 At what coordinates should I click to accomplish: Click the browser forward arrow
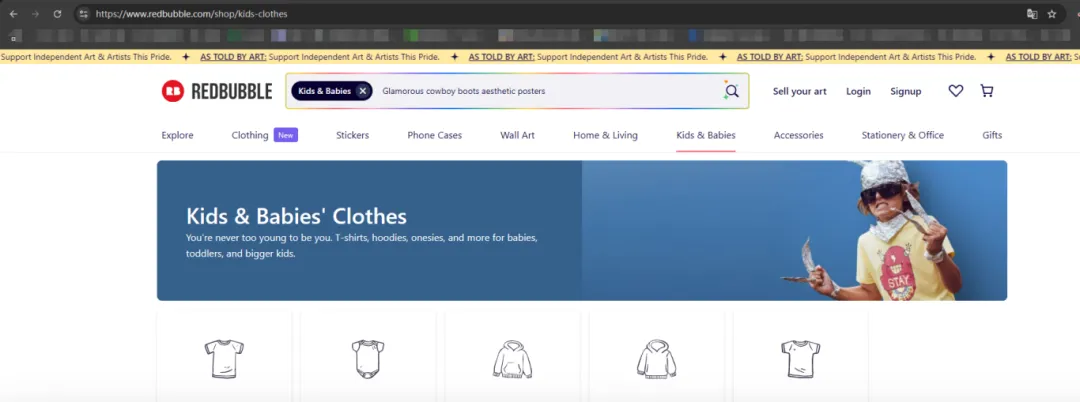35,14
